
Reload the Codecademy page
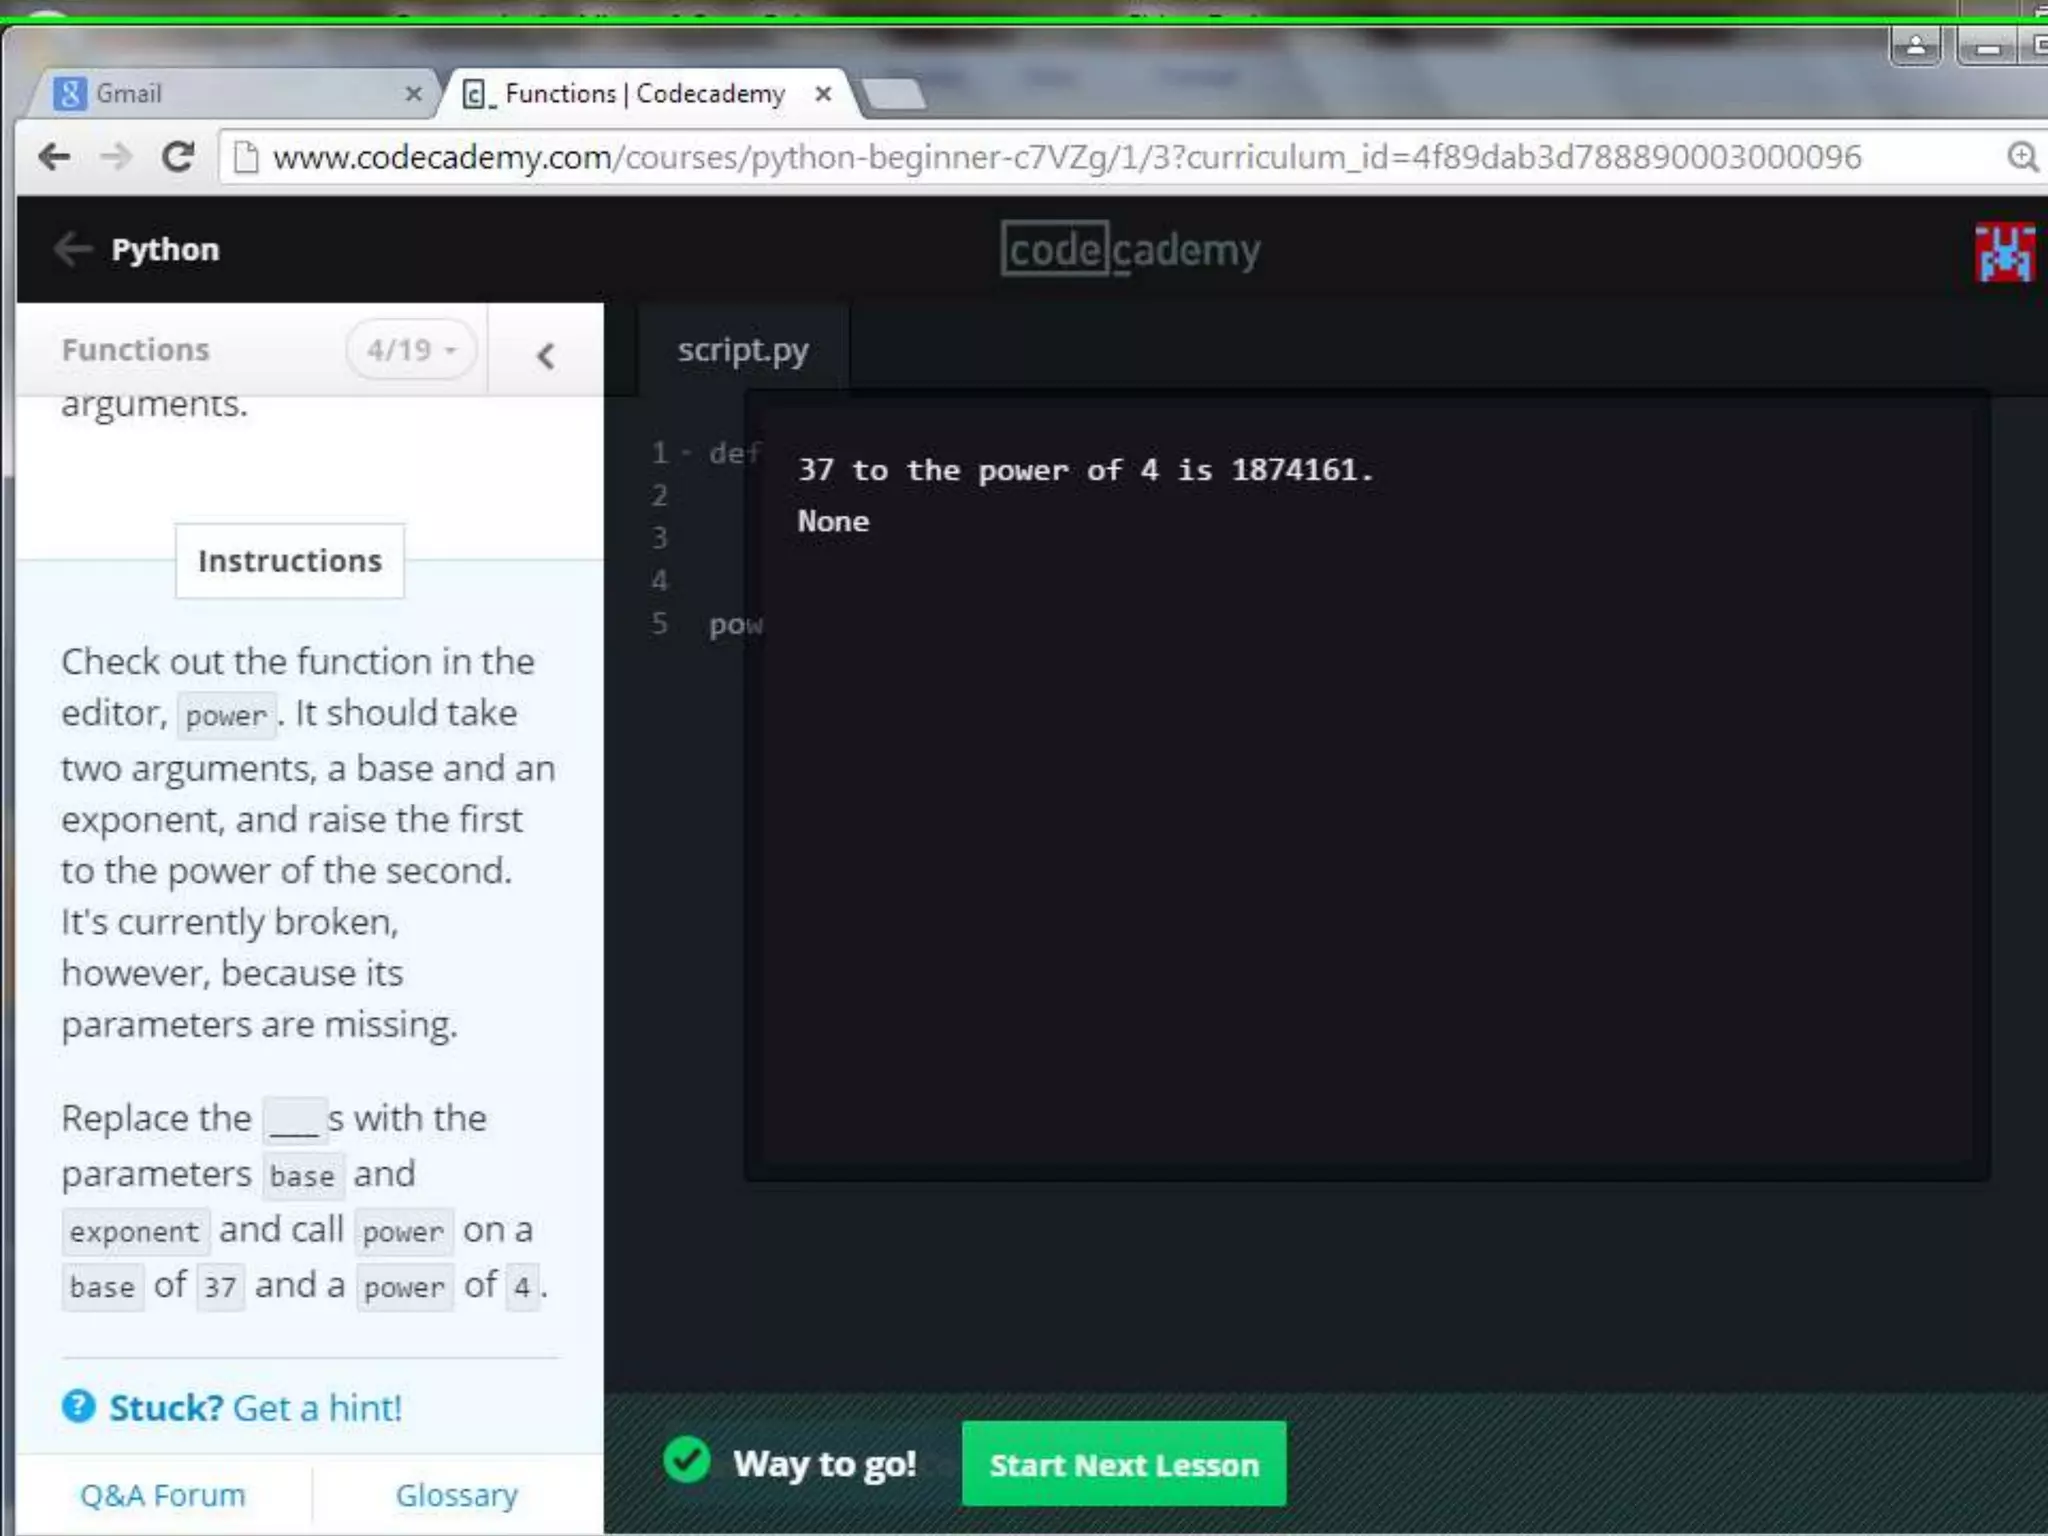(x=178, y=157)
